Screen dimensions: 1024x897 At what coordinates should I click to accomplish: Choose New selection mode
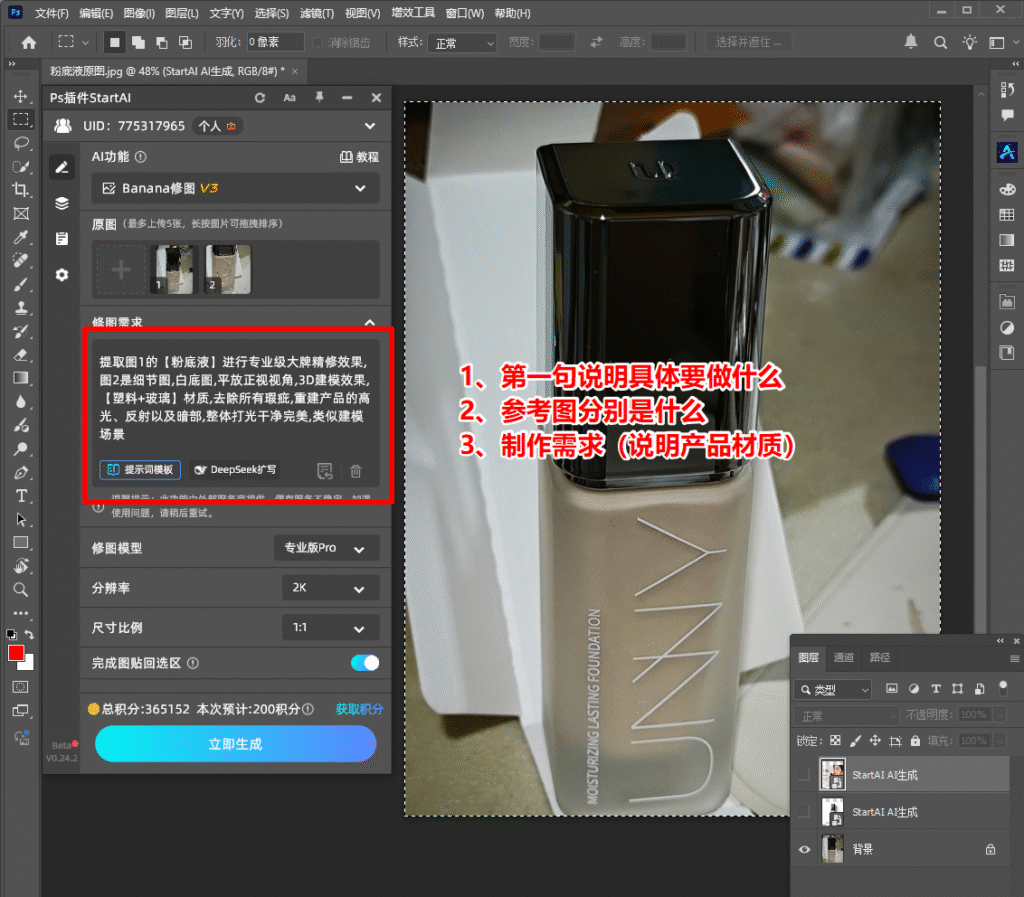(115, 42)
